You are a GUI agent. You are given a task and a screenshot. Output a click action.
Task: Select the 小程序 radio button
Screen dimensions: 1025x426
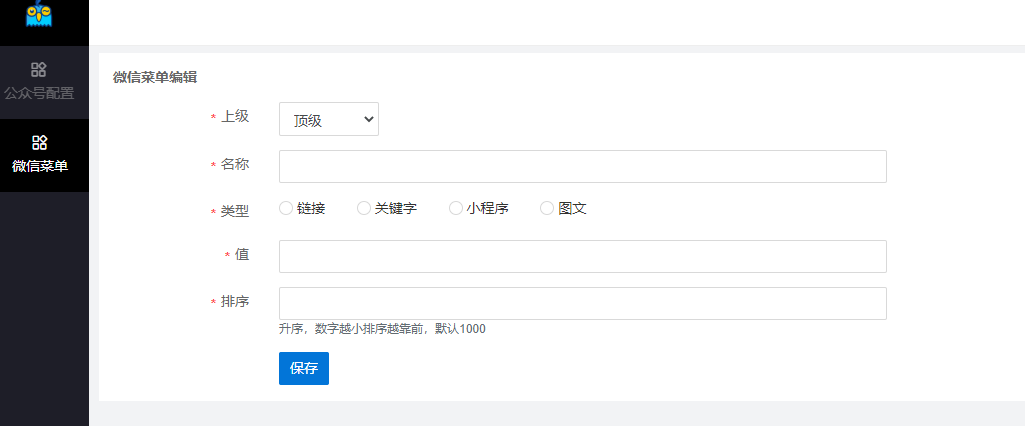456,208
